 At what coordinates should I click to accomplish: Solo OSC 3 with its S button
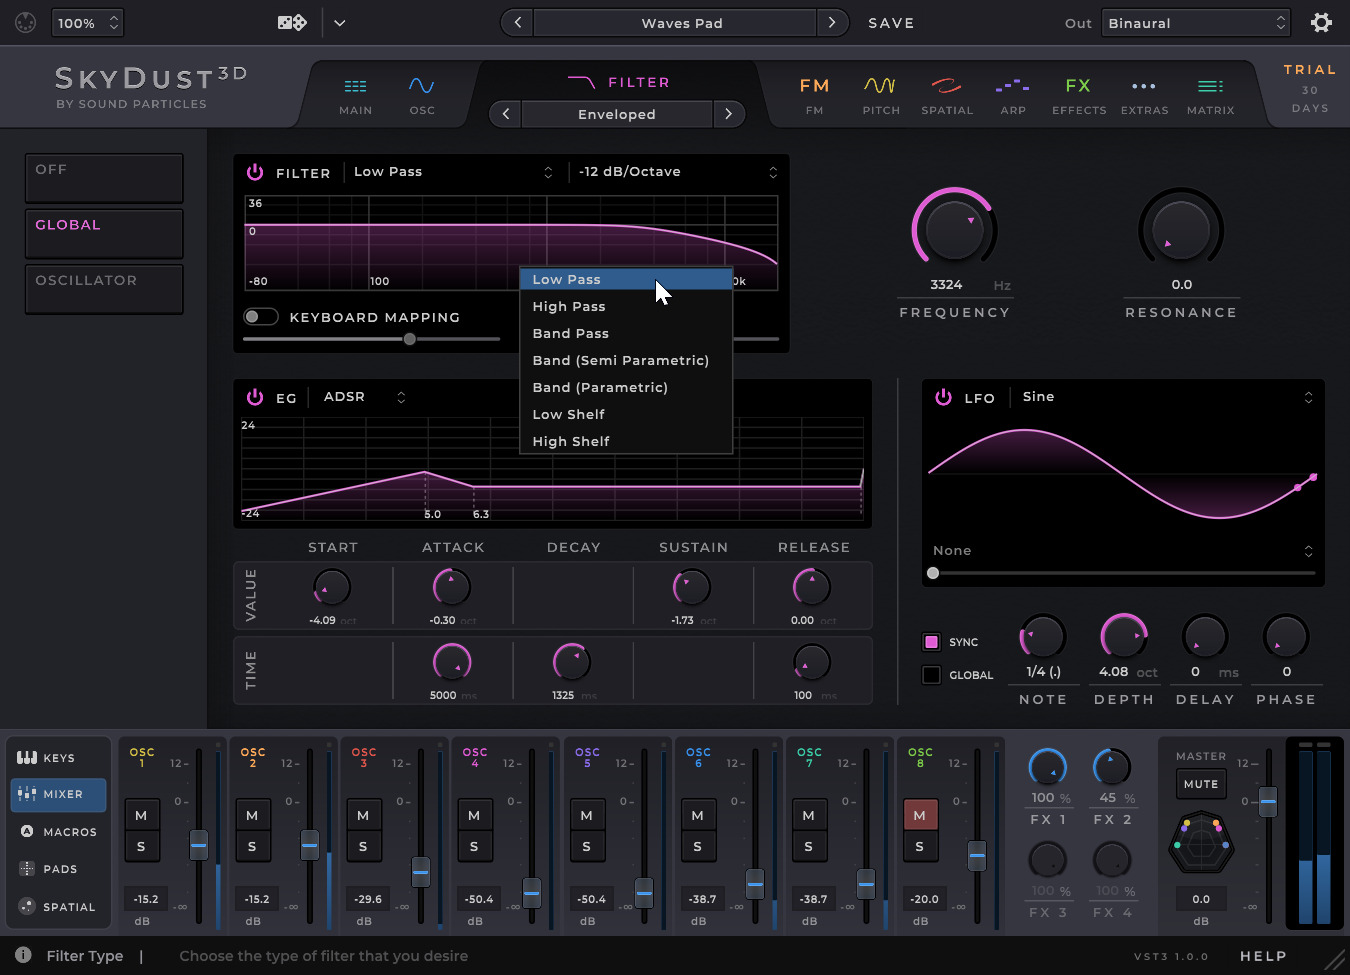pos(363,846)
